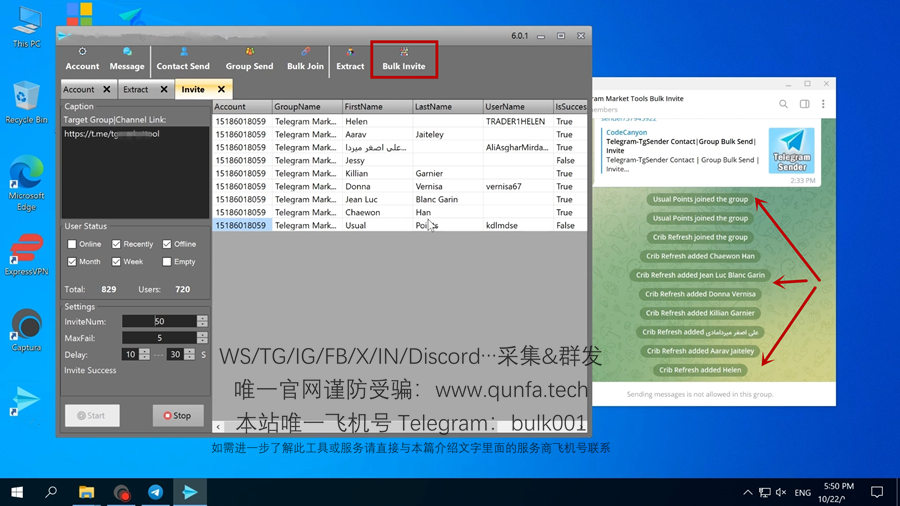The width and height of the screenshot is (900, 506).
Task: Click the Stop button
Action: pos(178,415)
